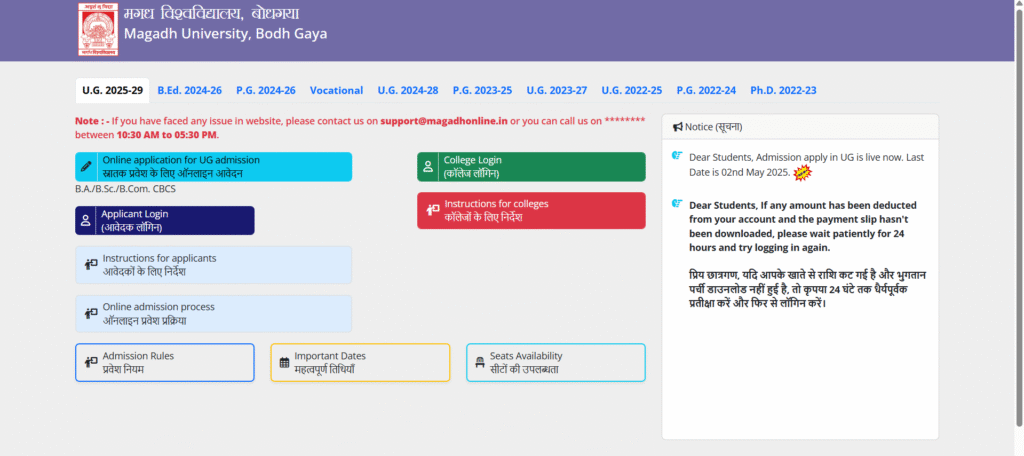Click the megaphone icon in Notice header
Screen dimensions: 1024x456
pos(677,127)
